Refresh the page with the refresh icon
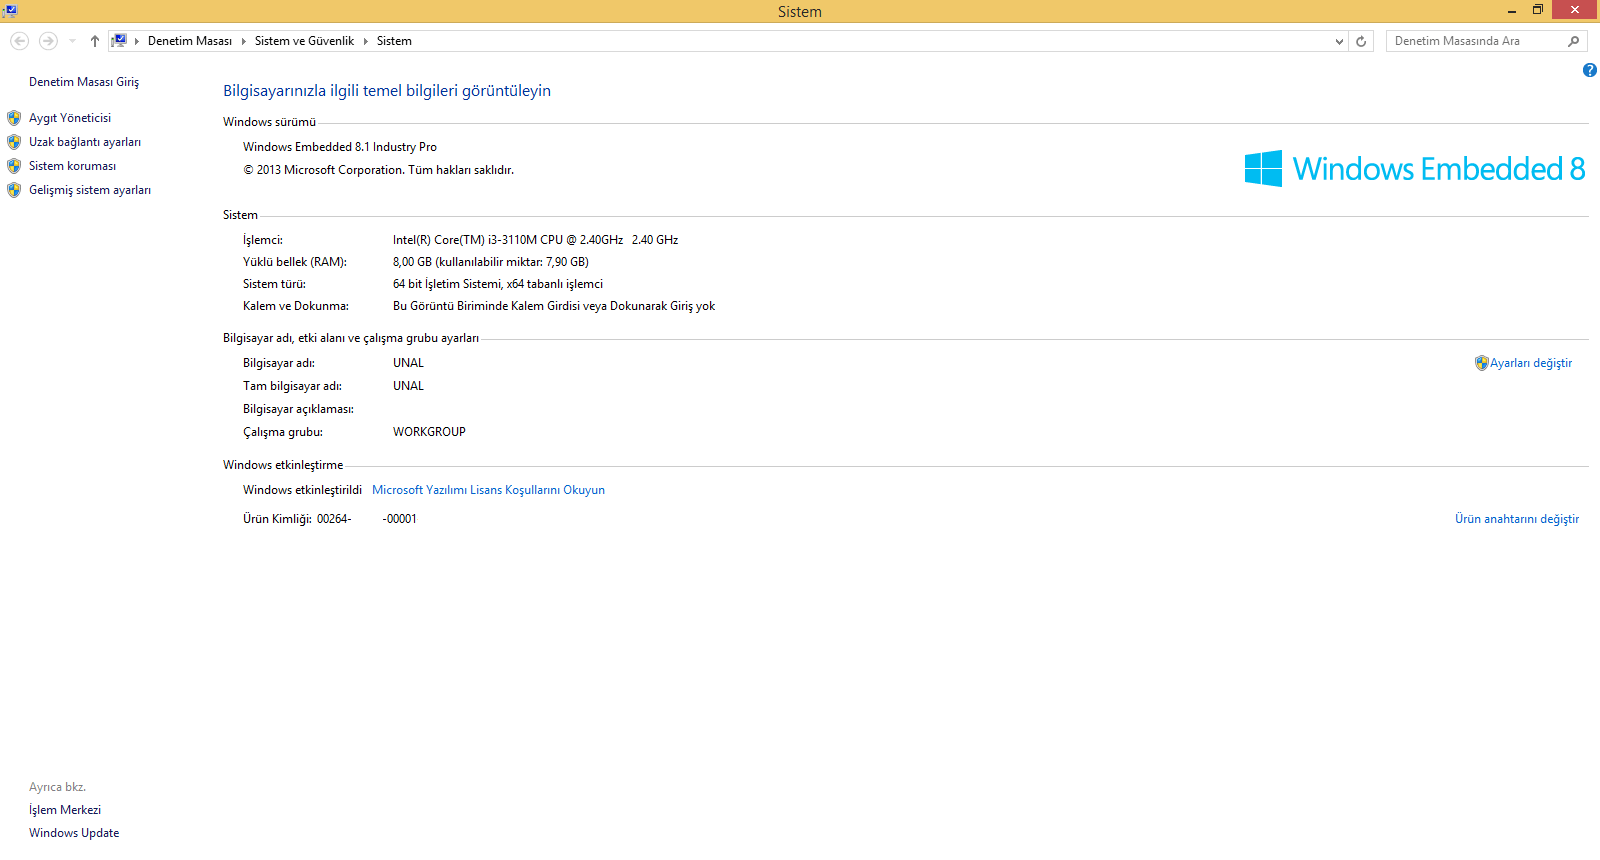 pyautogui.click(x=1361, y=41)
